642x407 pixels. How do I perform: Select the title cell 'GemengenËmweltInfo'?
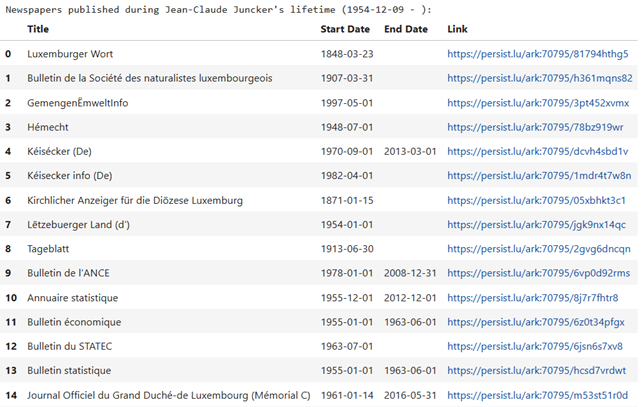[77, 103]
